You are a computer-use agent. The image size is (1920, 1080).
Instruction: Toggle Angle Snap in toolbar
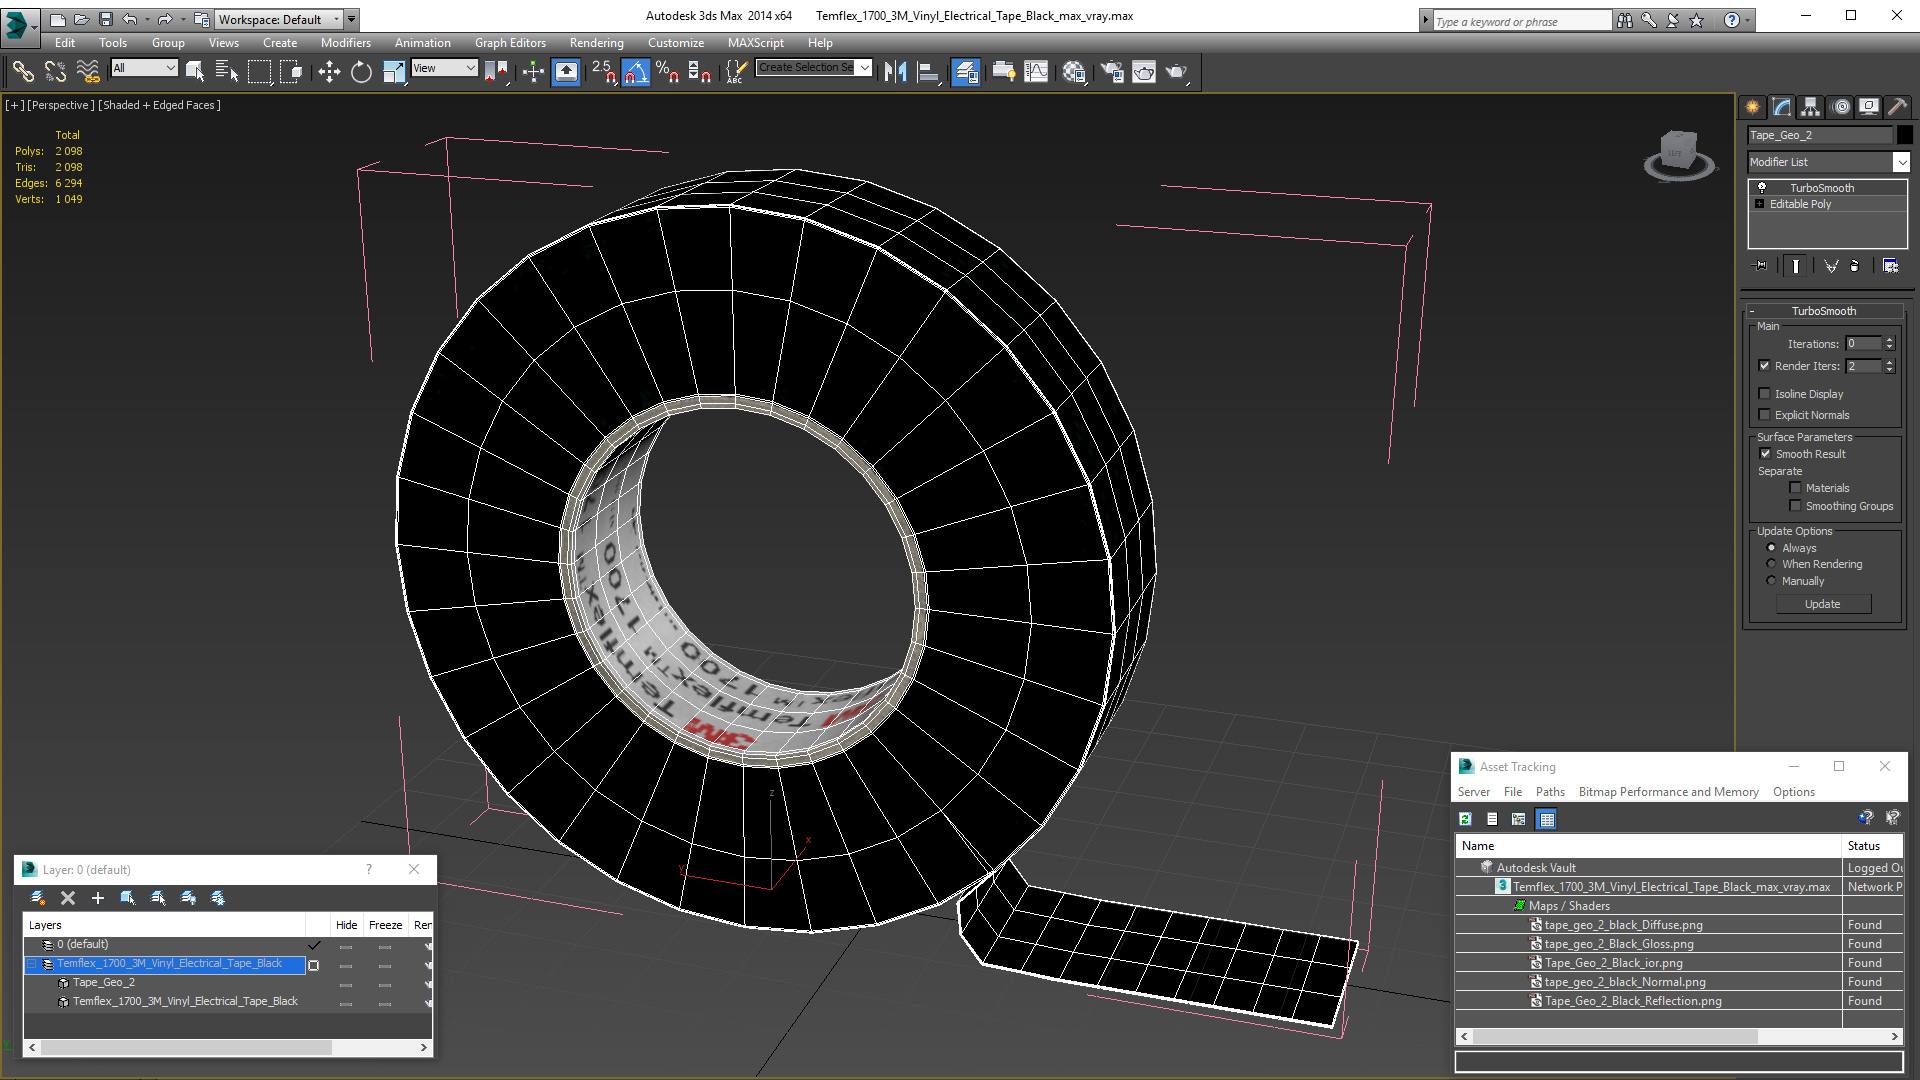coord(636,71)
